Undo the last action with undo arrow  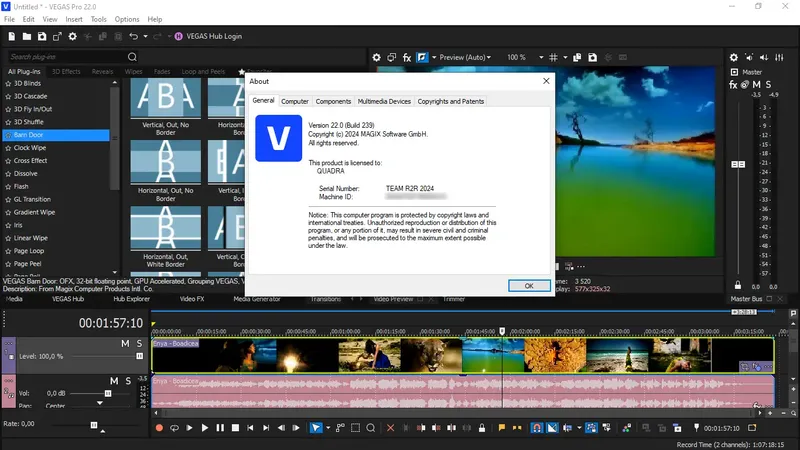[x=134, y=36]
